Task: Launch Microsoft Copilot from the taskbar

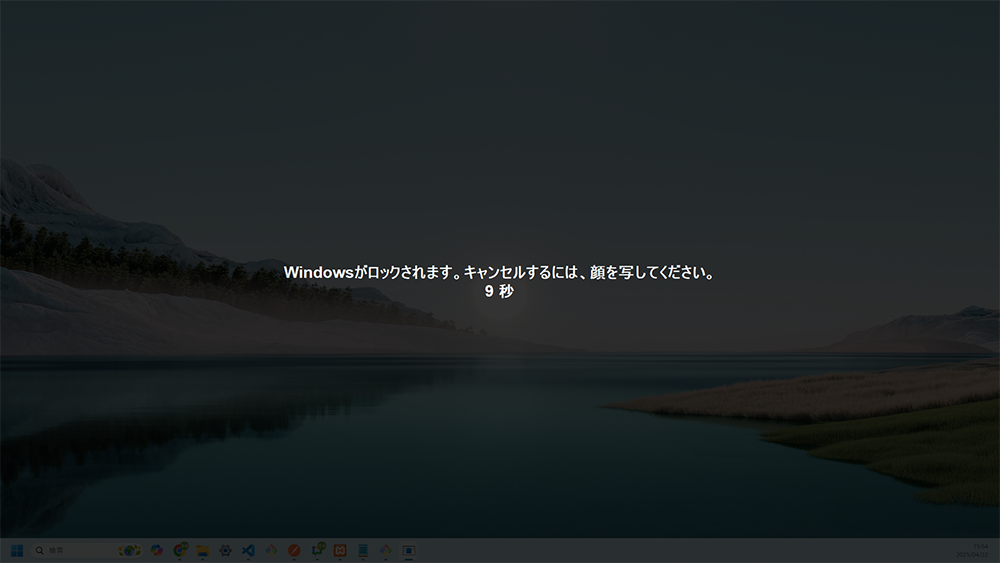Action: click(157, 550)
